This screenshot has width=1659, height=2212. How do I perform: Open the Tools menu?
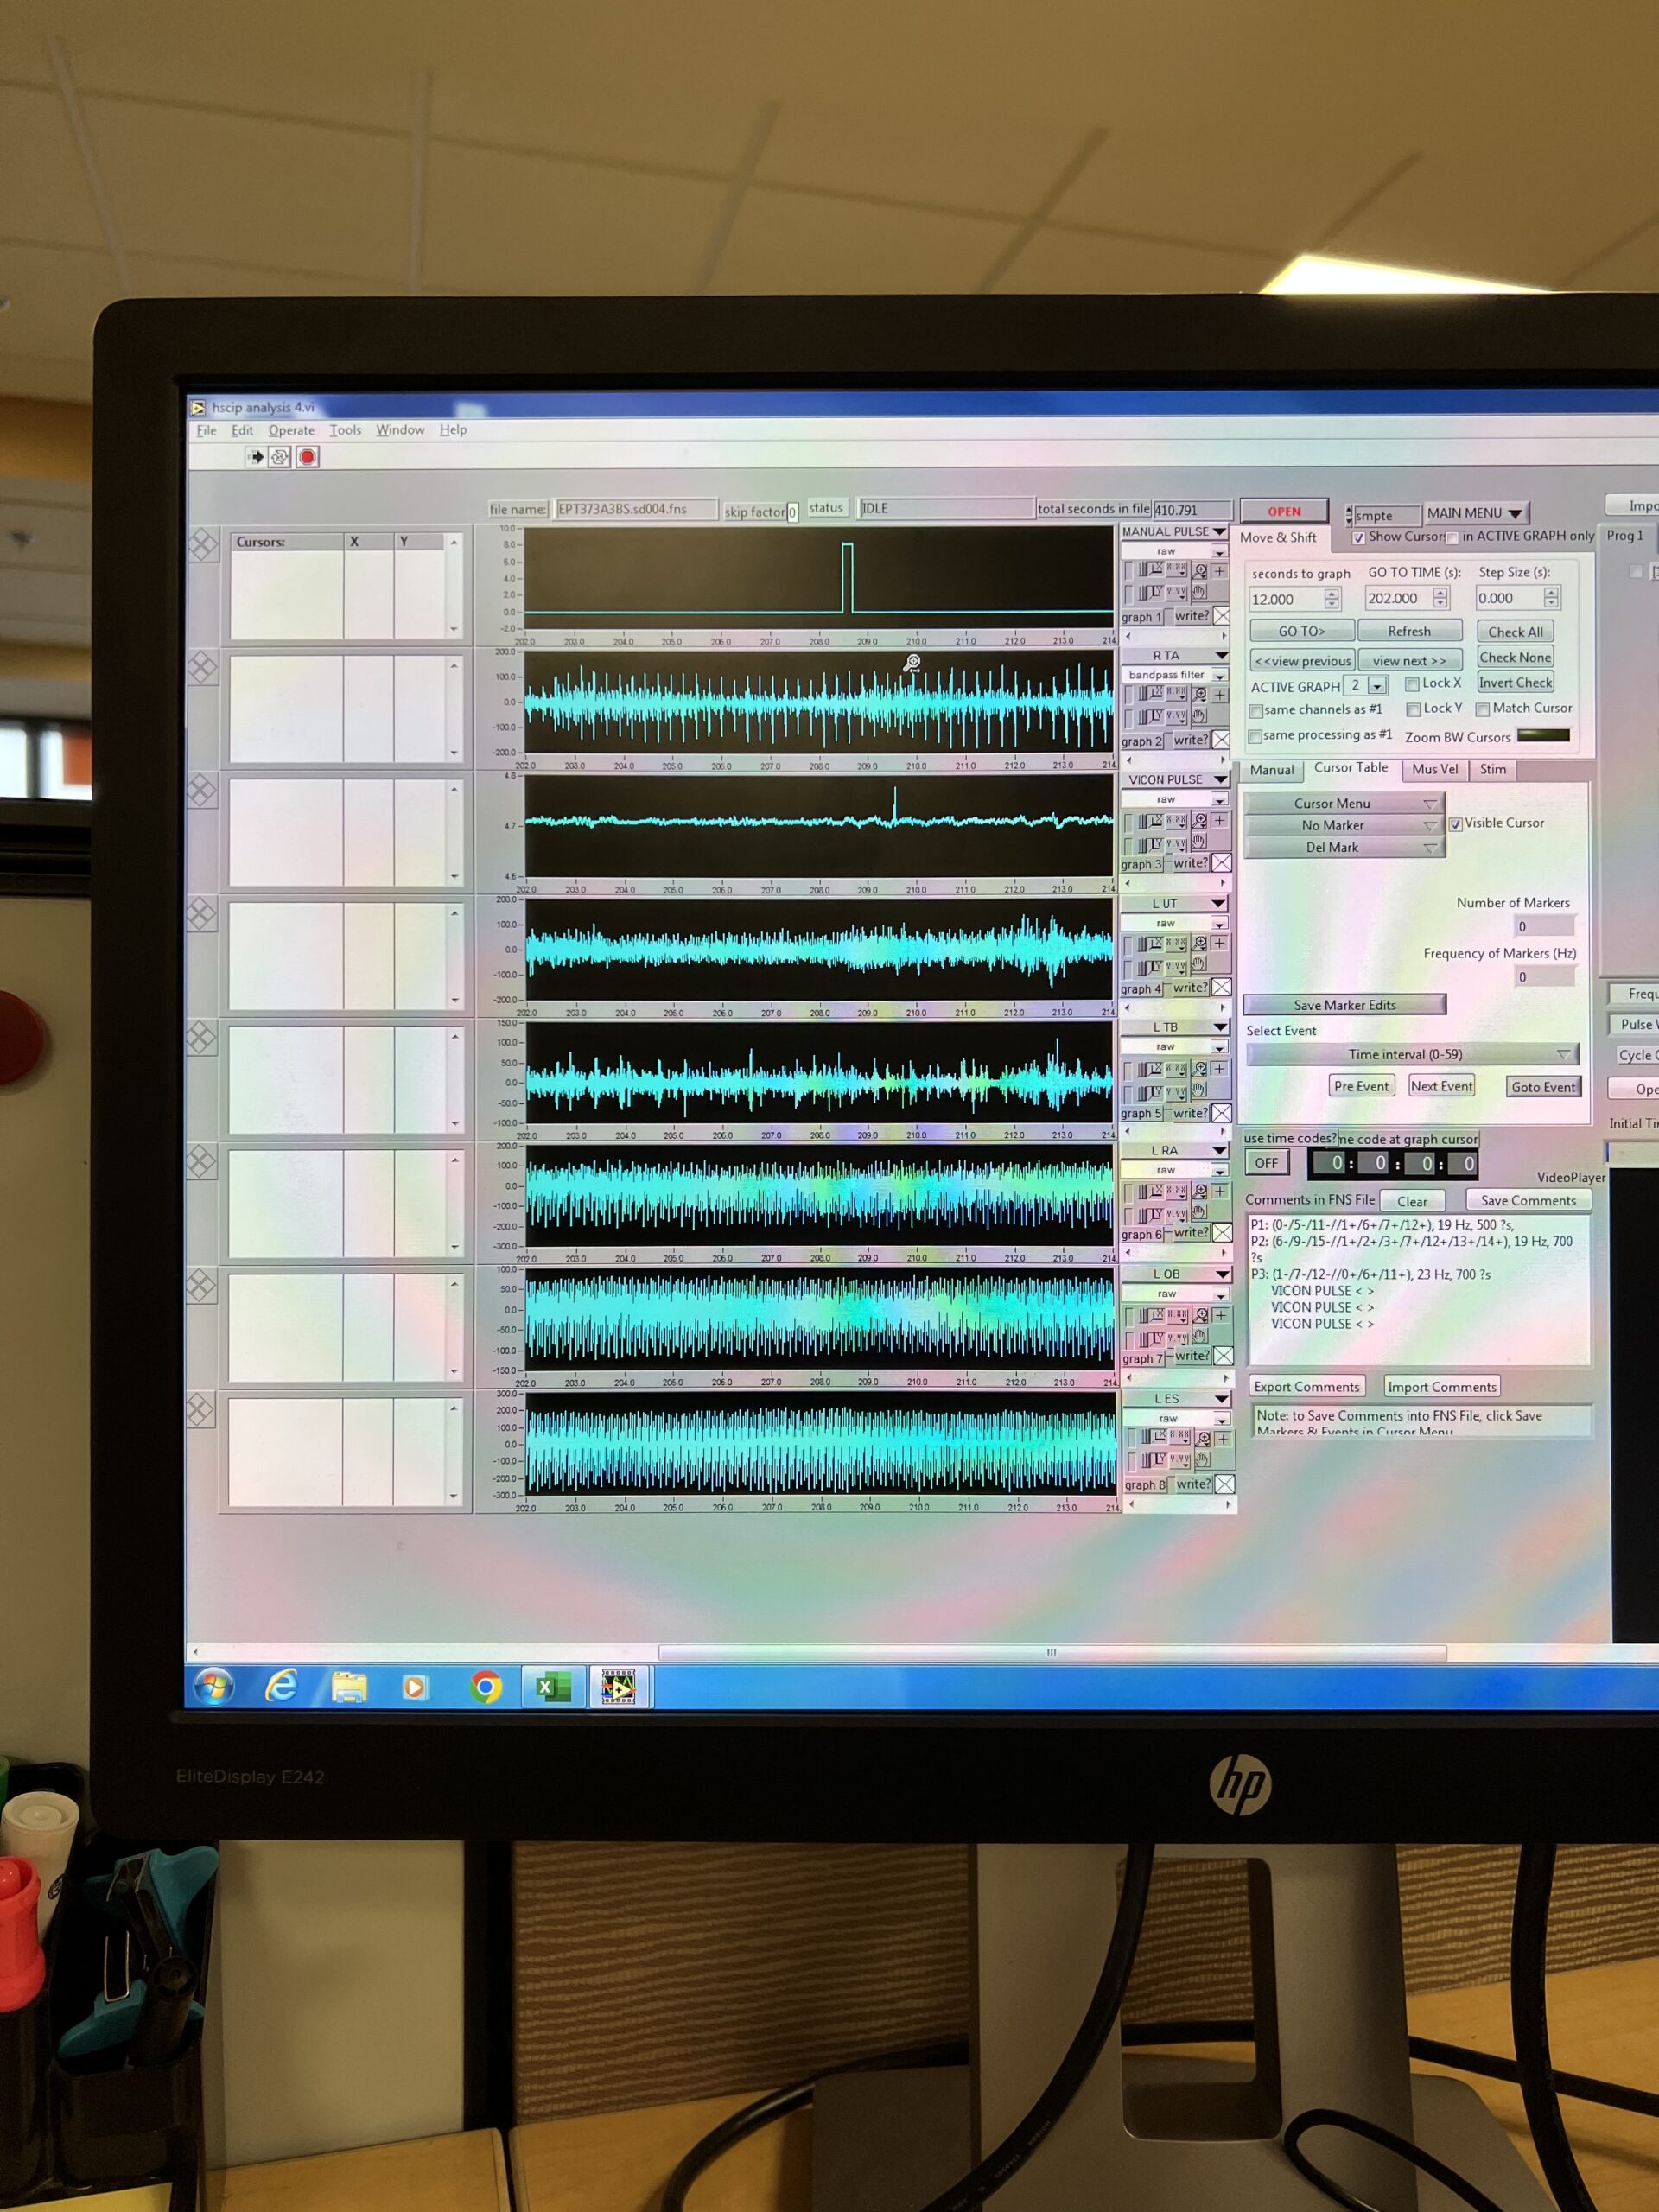tap(345, 431)
